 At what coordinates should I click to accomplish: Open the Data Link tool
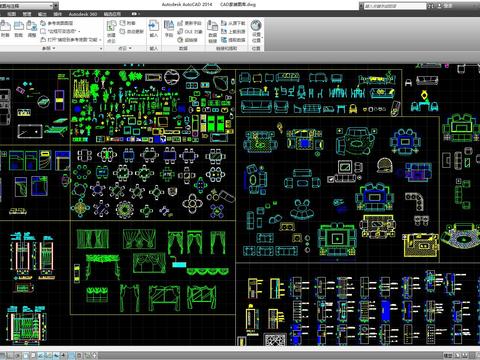pos(212,31)
